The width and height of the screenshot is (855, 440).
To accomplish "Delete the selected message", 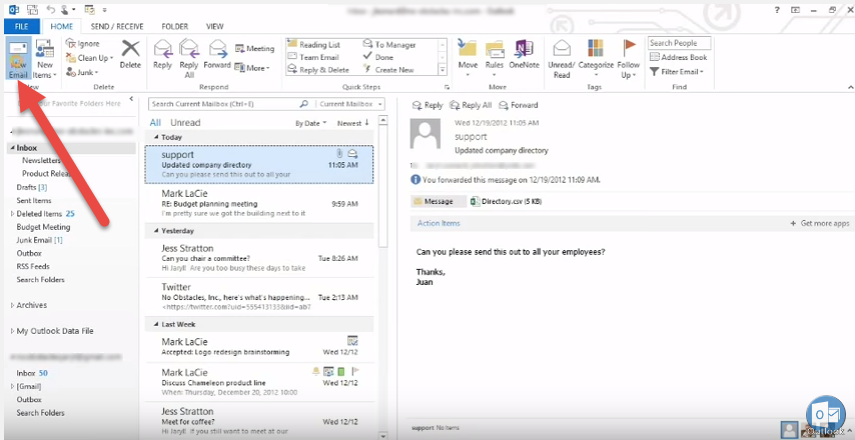I will coord(130,53).
